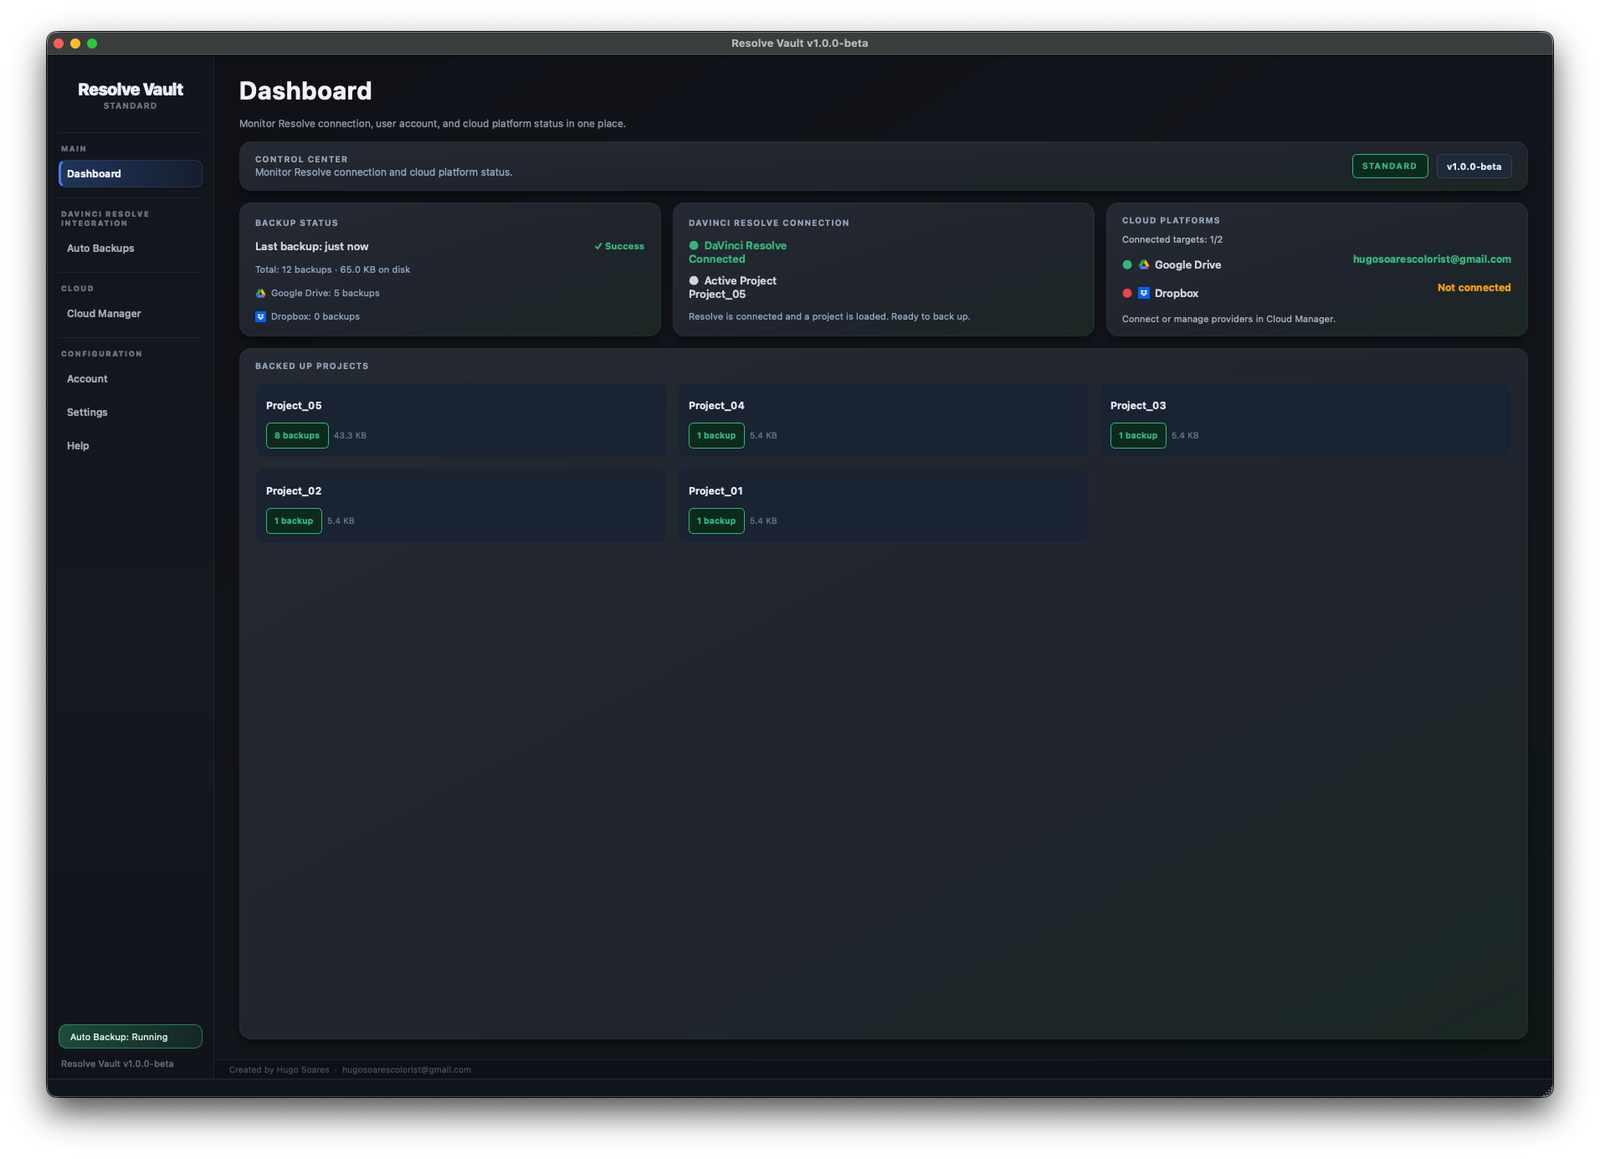The image size is (1600, 1159).
Task: Click the footer email hugosoarescolorist@gmail.com
Action: (406, 1070)
